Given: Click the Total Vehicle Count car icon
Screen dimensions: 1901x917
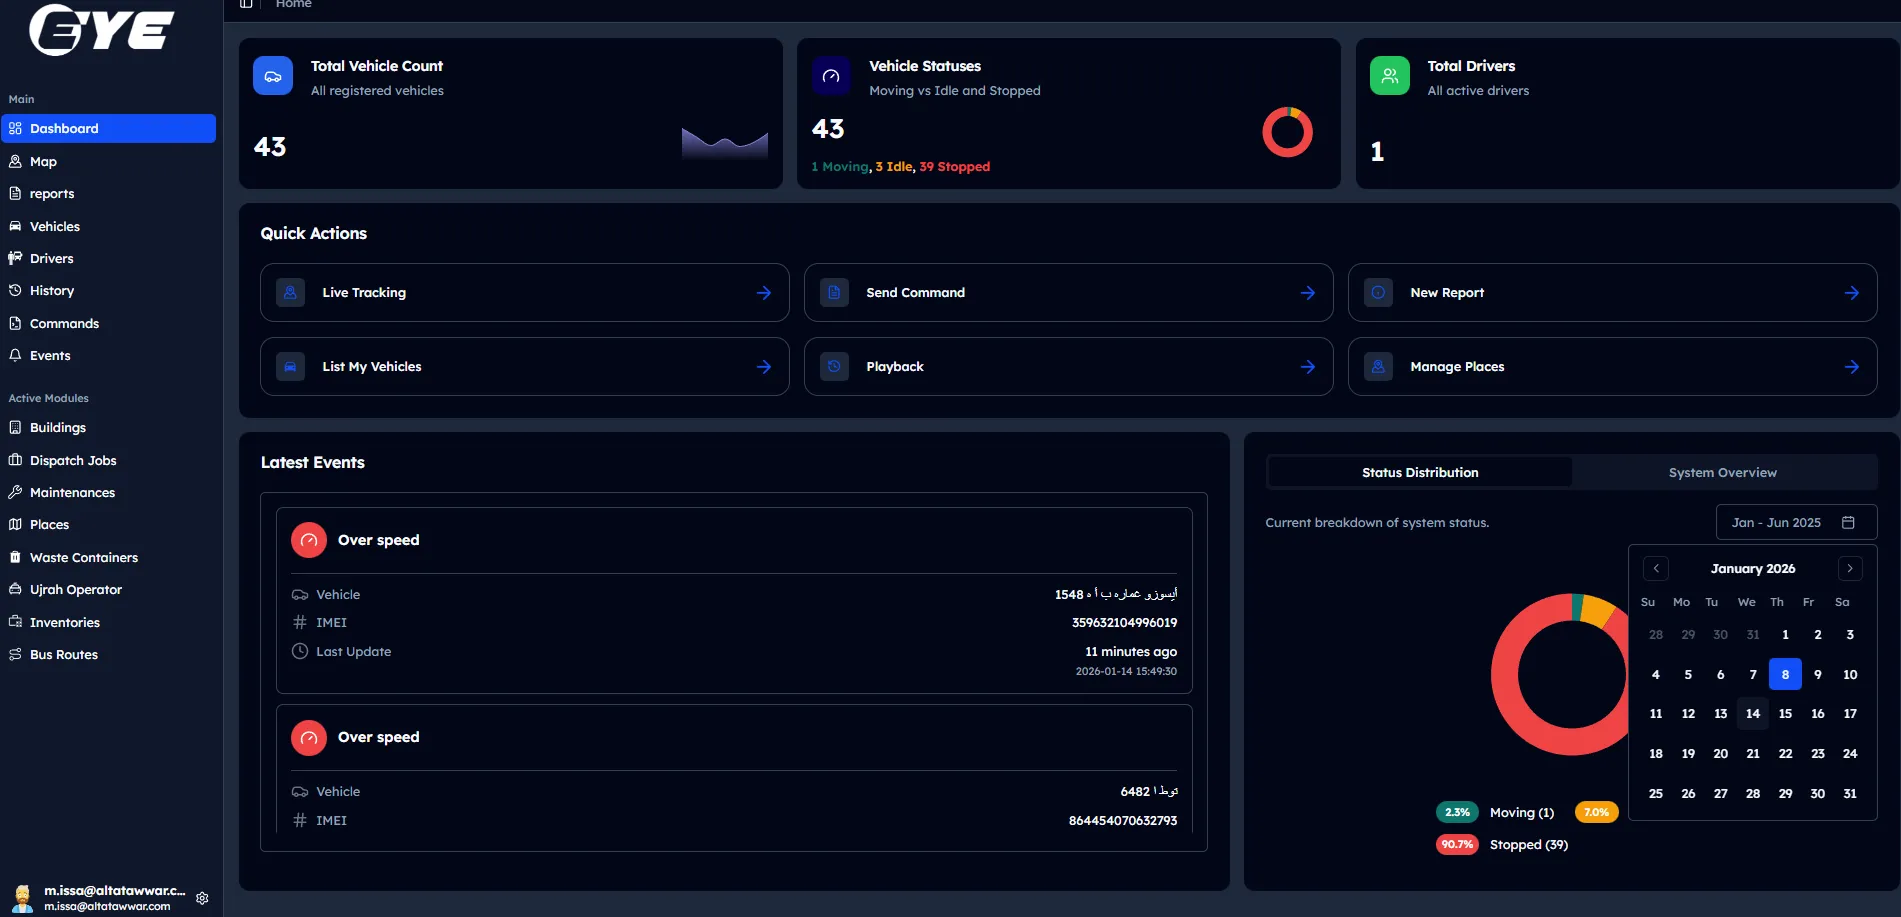Looking at the screenshot, I should [273, 76].
